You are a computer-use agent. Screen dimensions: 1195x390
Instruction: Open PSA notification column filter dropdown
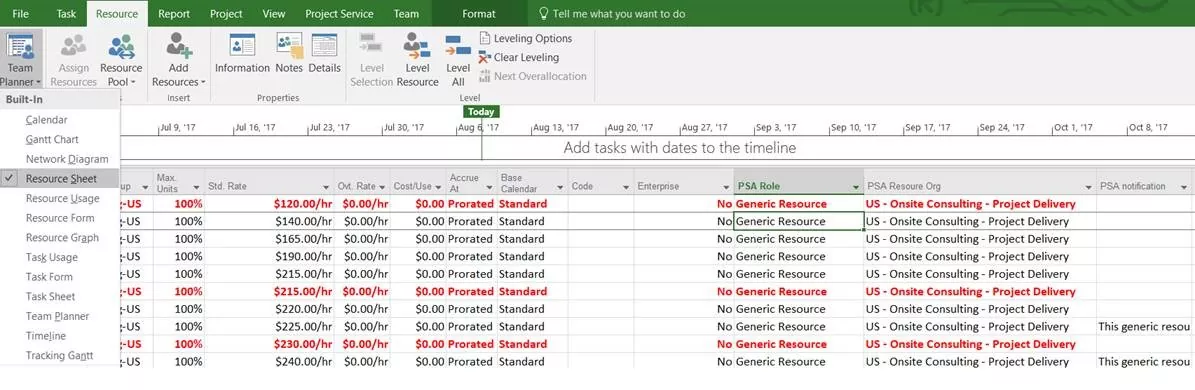click(1183, 187)
